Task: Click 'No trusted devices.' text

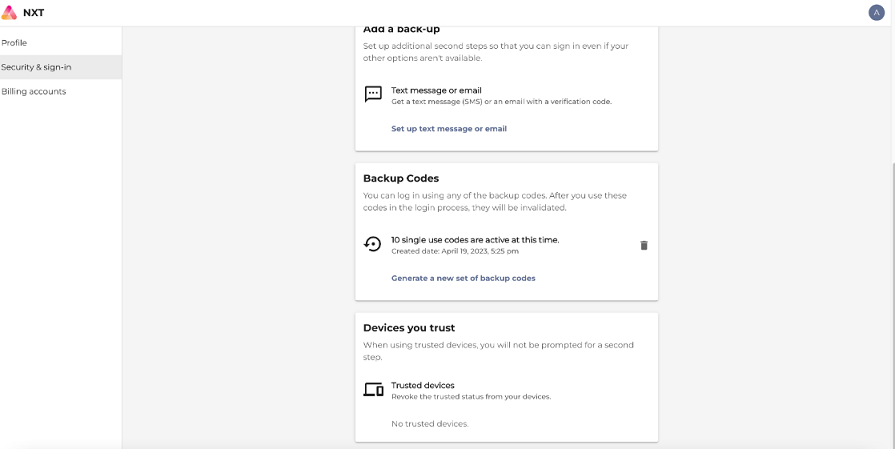Action: tap(430, 424)
